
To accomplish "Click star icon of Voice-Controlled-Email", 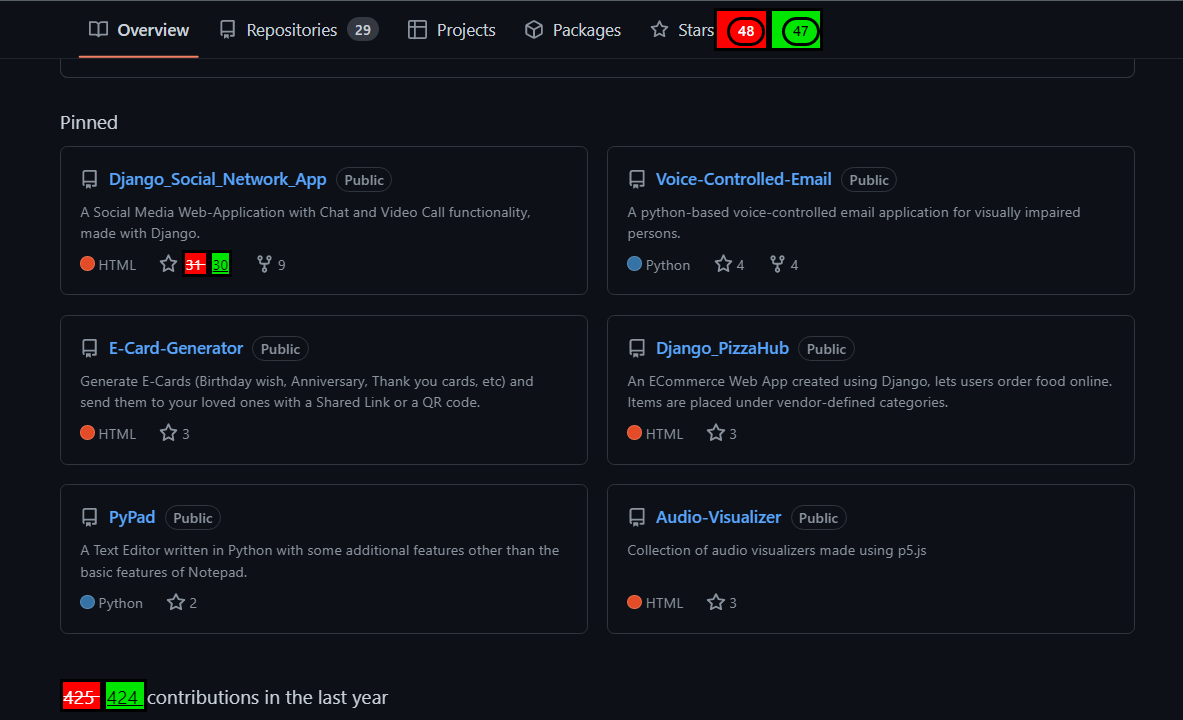I will click(x=724, y=264).
